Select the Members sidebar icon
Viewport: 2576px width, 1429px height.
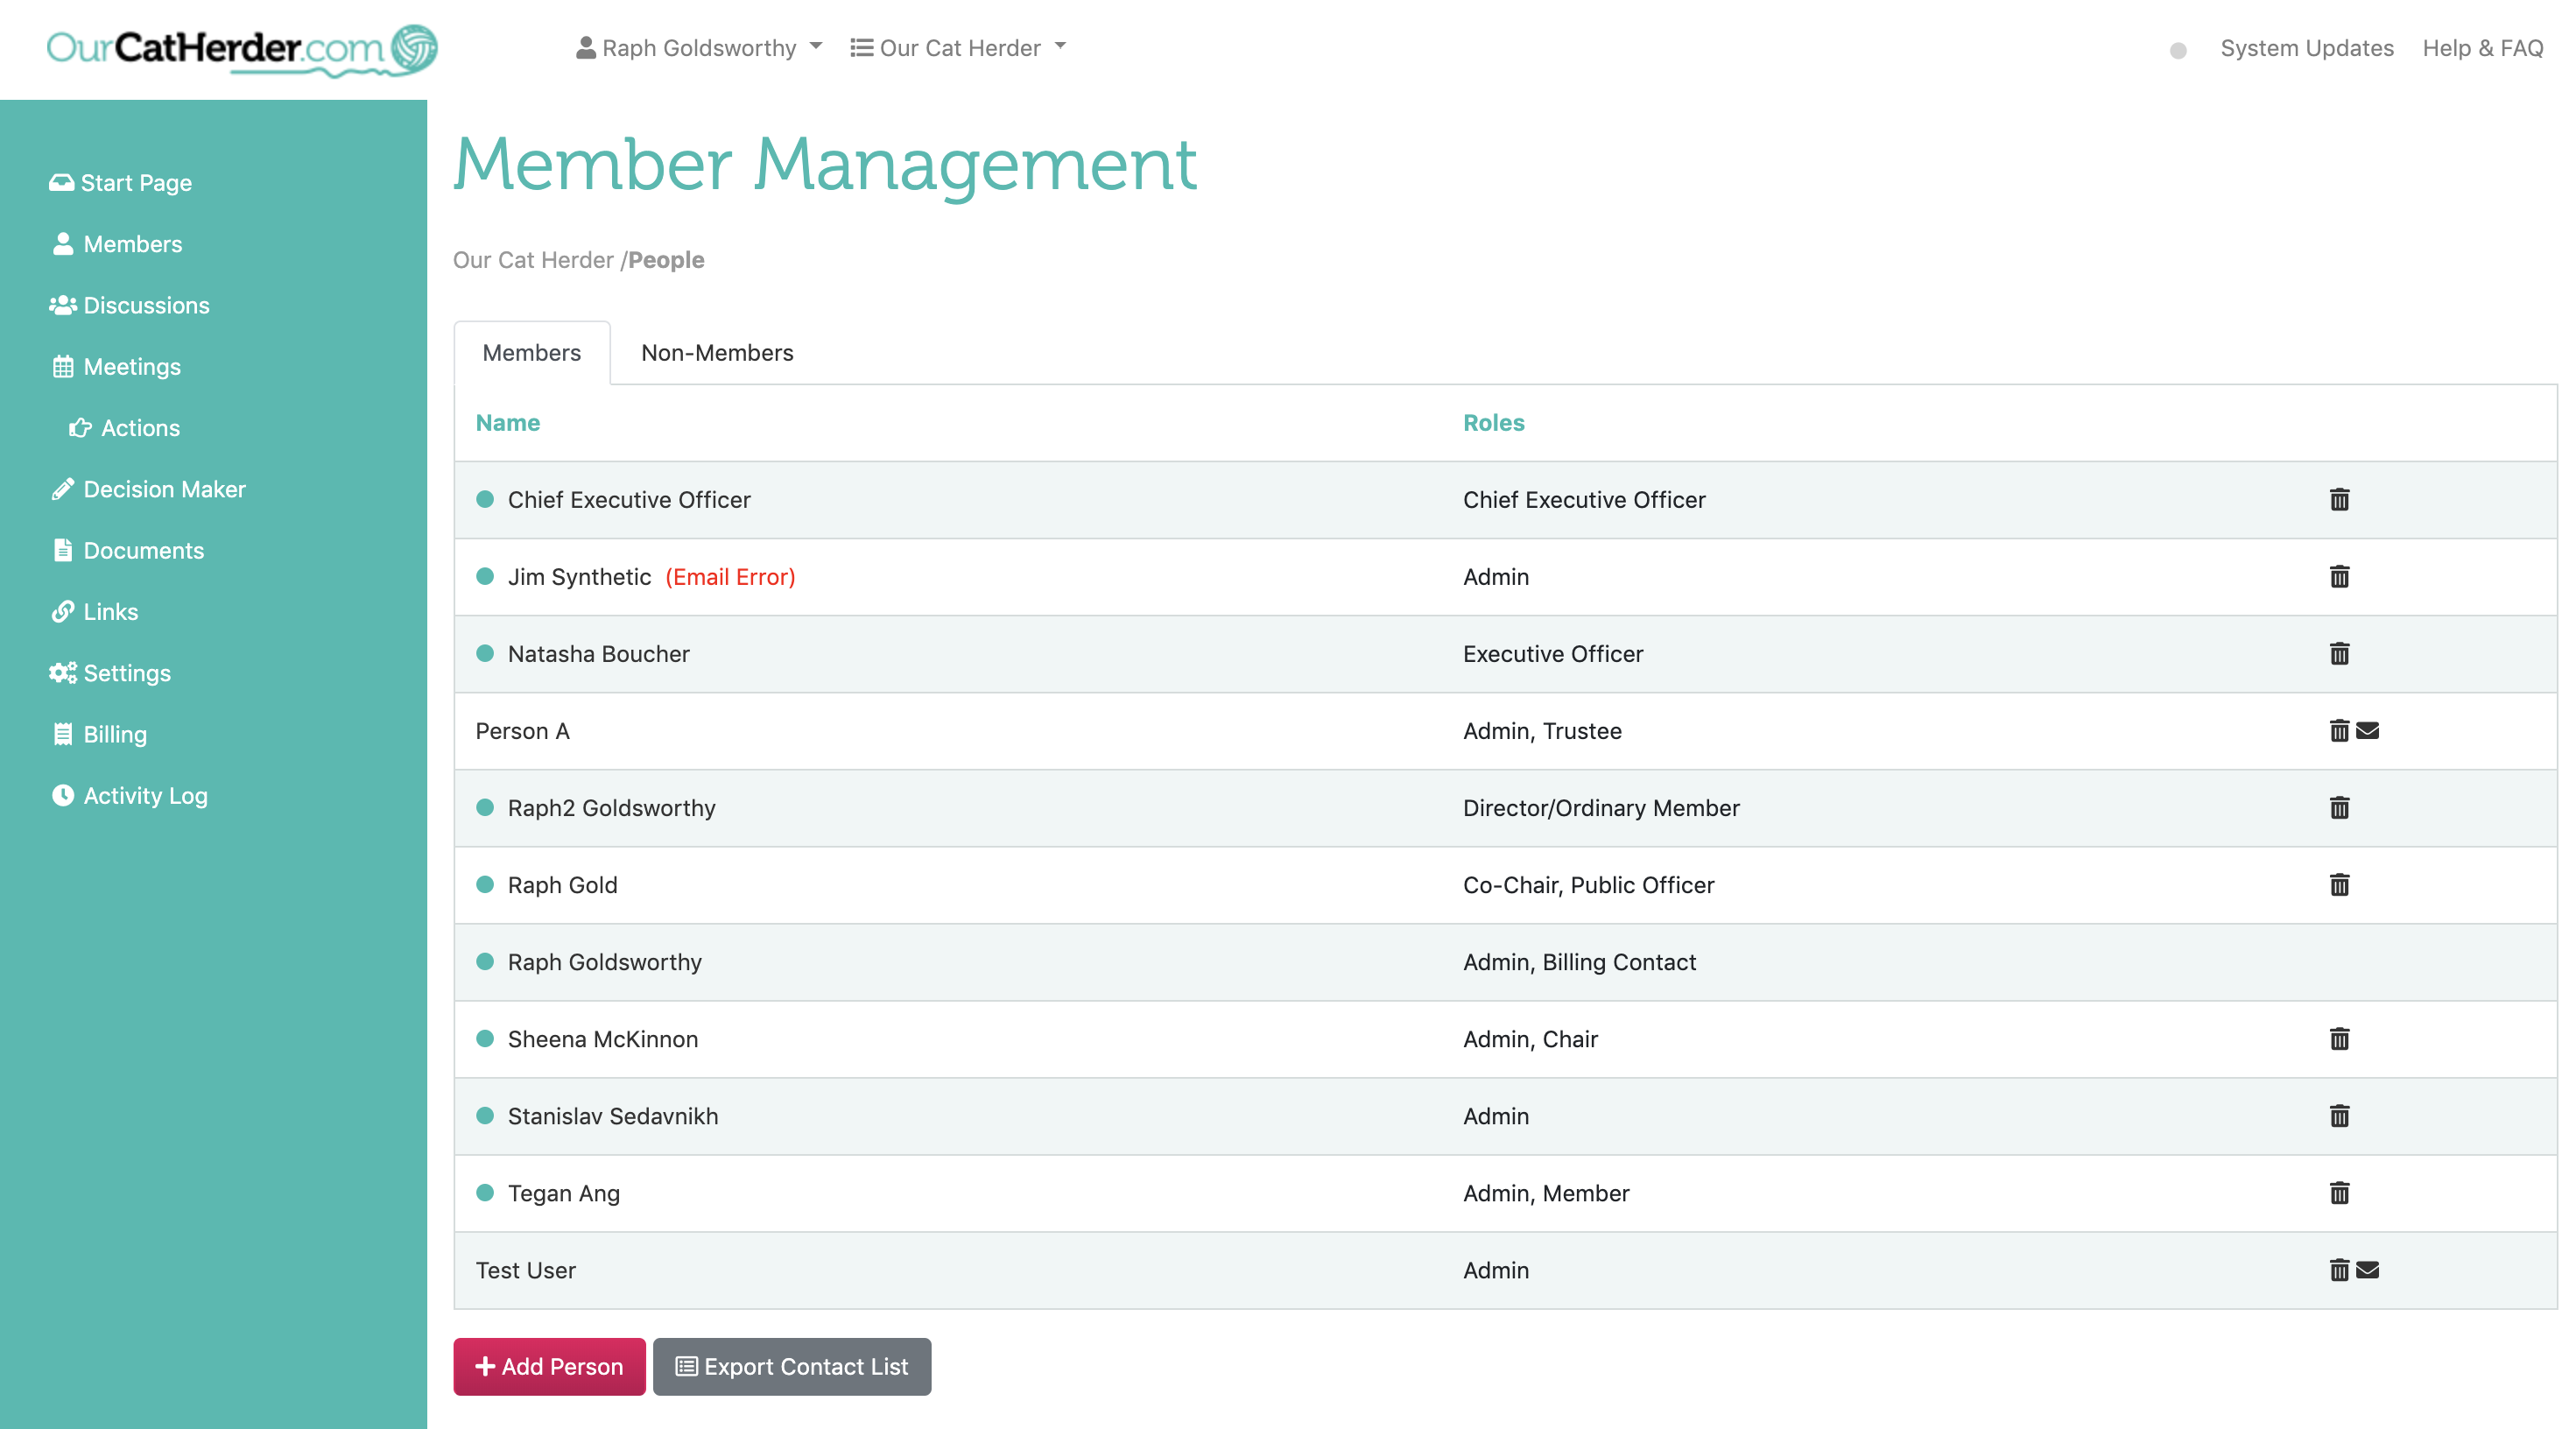pyautogui.click(x=62, y=243)
